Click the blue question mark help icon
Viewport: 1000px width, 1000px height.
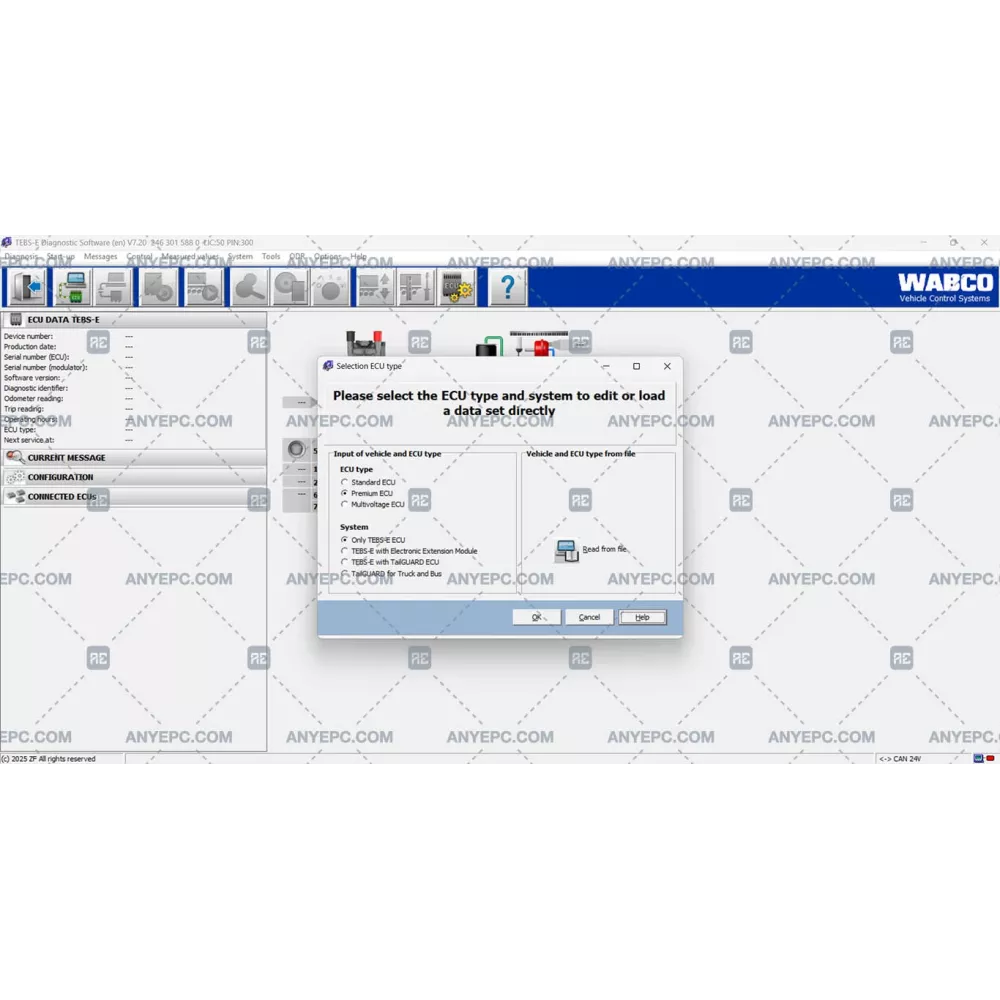(x=507, y=288)
